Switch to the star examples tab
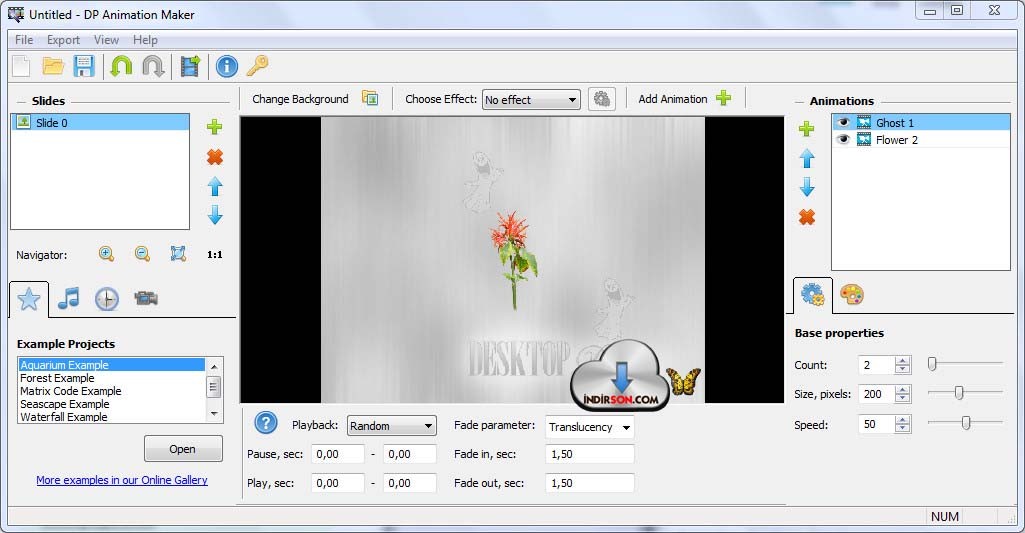 coord(29,300)
